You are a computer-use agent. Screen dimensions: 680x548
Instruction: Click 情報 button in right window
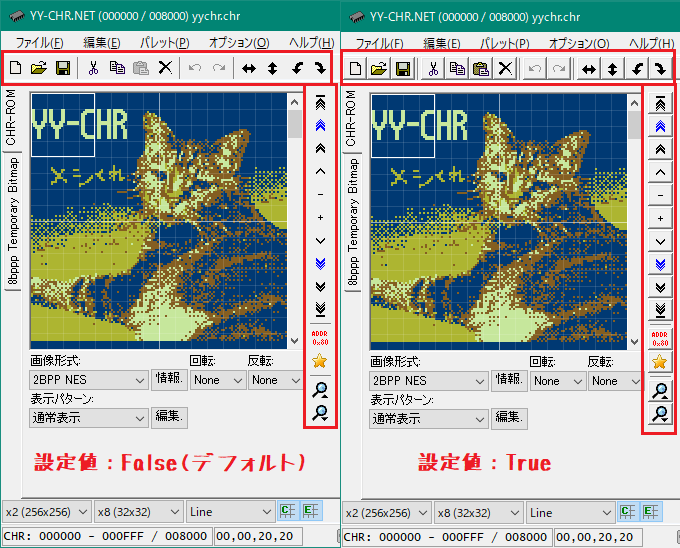tap(509, 380)
